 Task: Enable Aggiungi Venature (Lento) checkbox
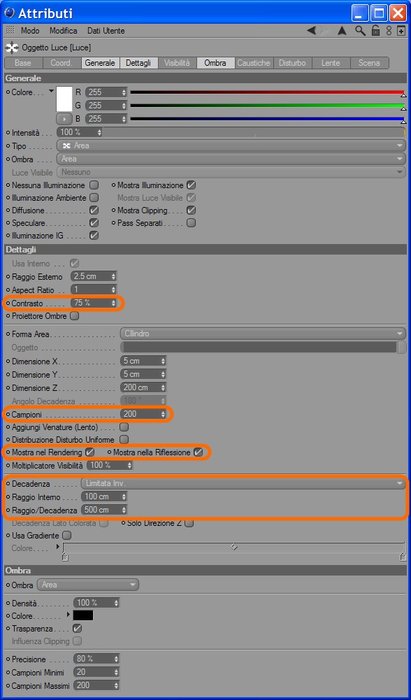(x=125, y=427)
